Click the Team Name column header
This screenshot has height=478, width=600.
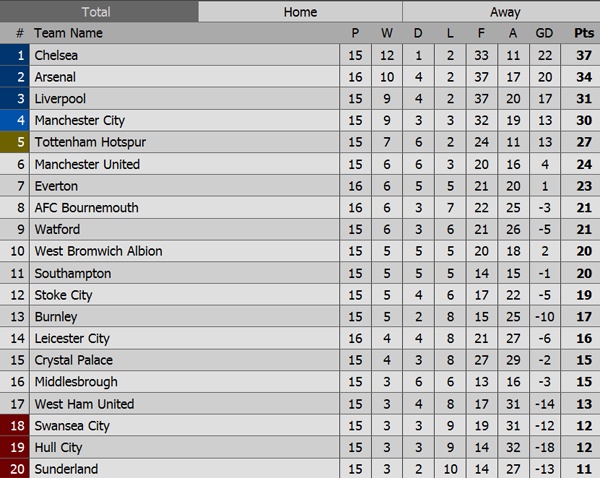(68, 33)
